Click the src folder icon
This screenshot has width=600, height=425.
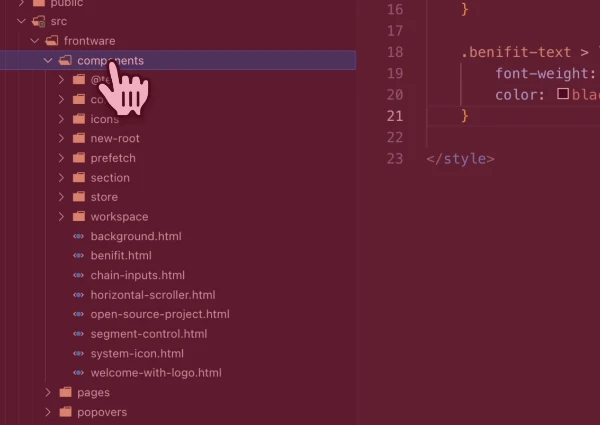[x=39, y=21]
